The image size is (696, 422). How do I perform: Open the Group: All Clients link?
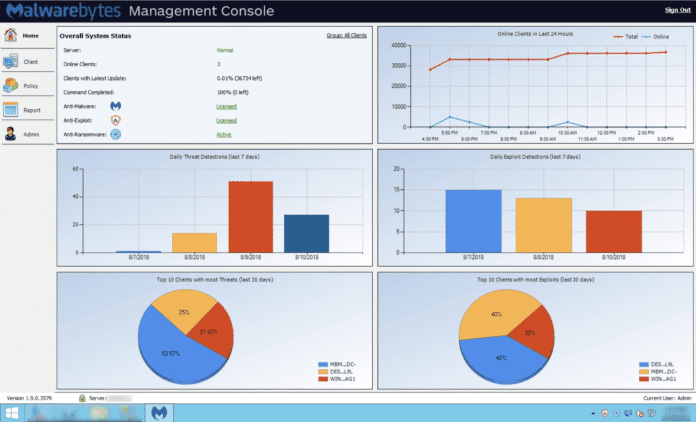click(x=347, y=35)
